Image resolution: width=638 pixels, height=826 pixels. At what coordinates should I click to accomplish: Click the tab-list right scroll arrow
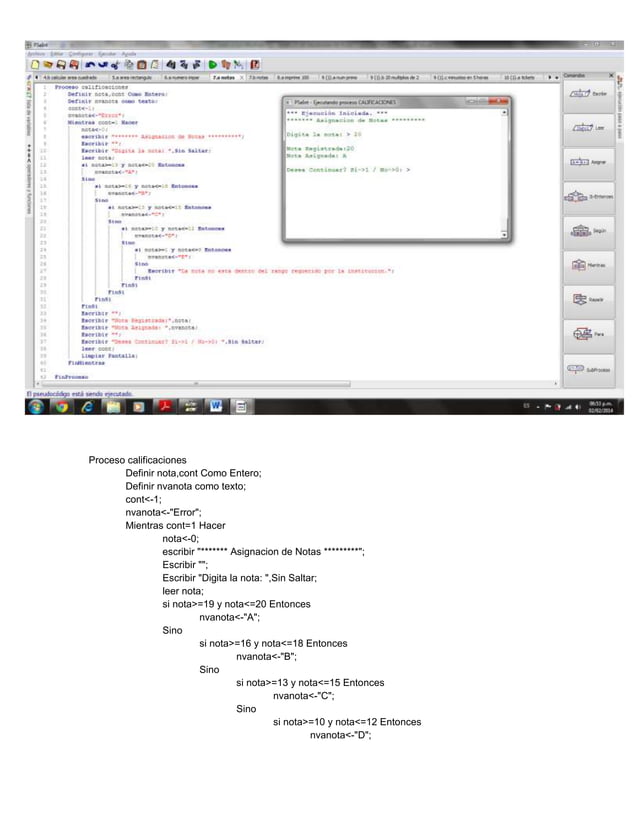coord(550,77)
